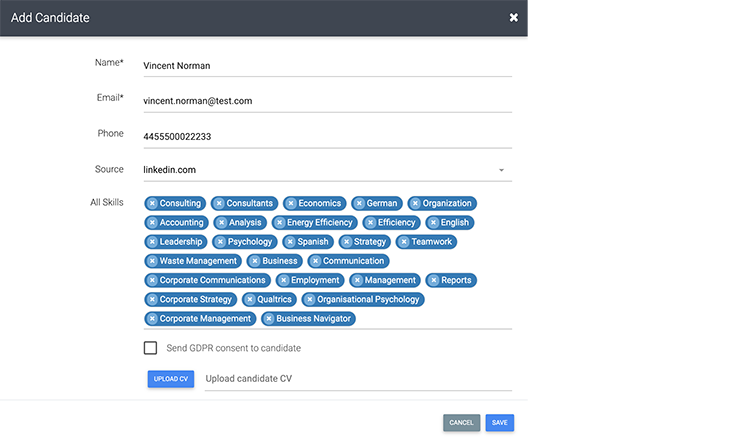
Task: Focus the Name input field
Action: [326, 66]
